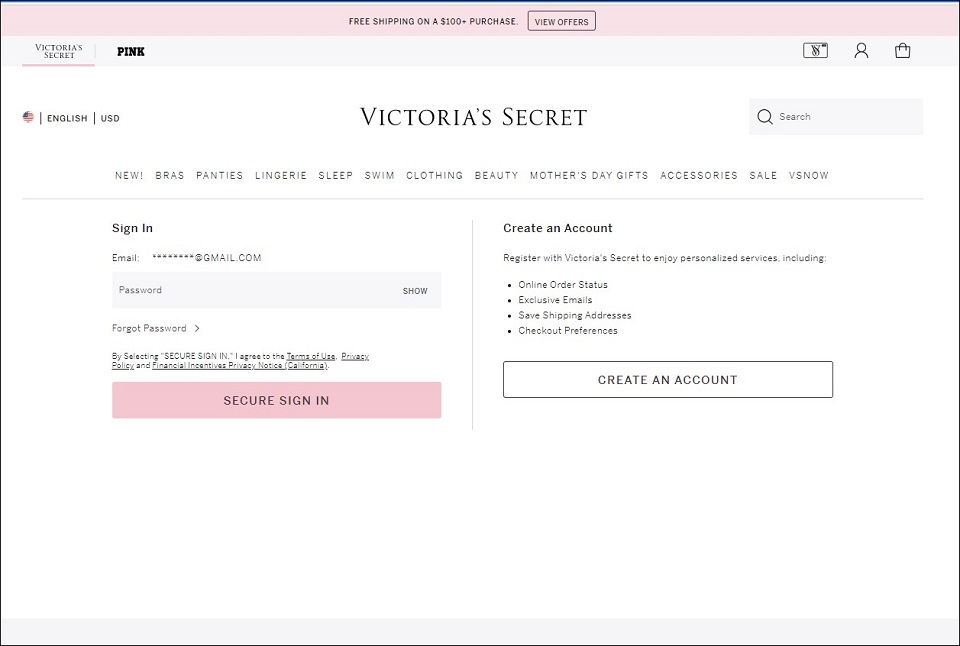Click the CREATE AN ACCOUNT button

click(668, 380)
